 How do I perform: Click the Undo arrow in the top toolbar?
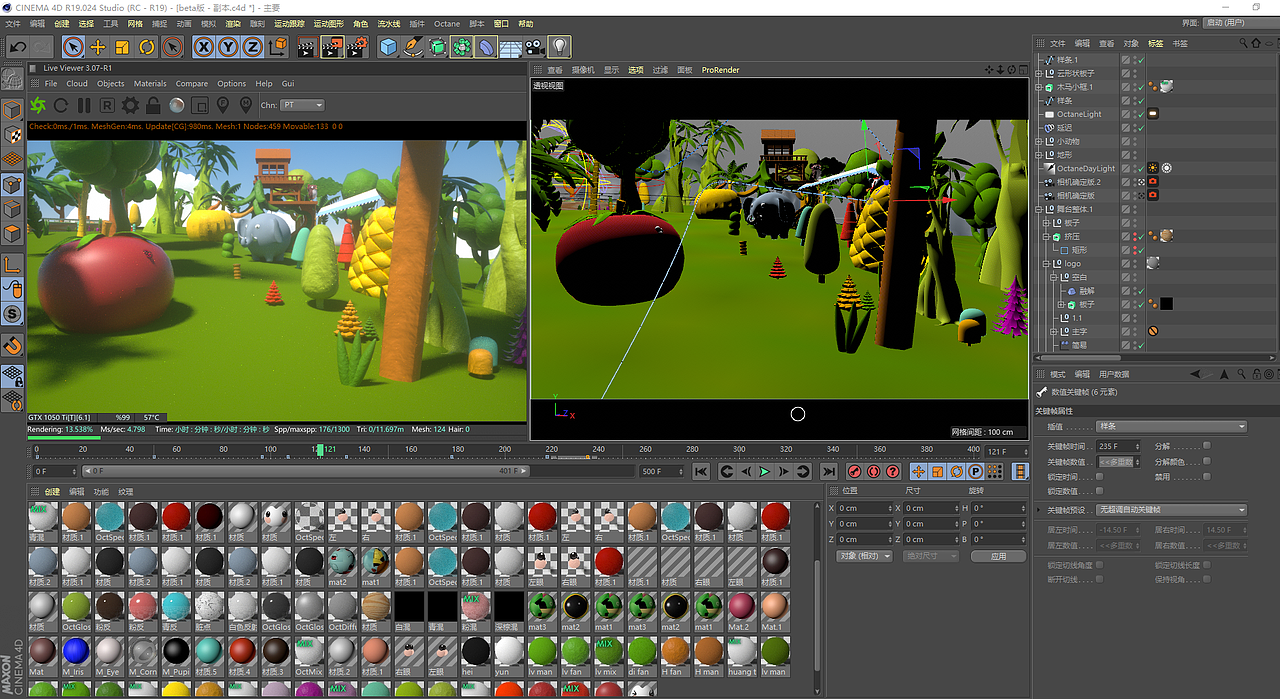pyautogui.click(x=17, y=47)
